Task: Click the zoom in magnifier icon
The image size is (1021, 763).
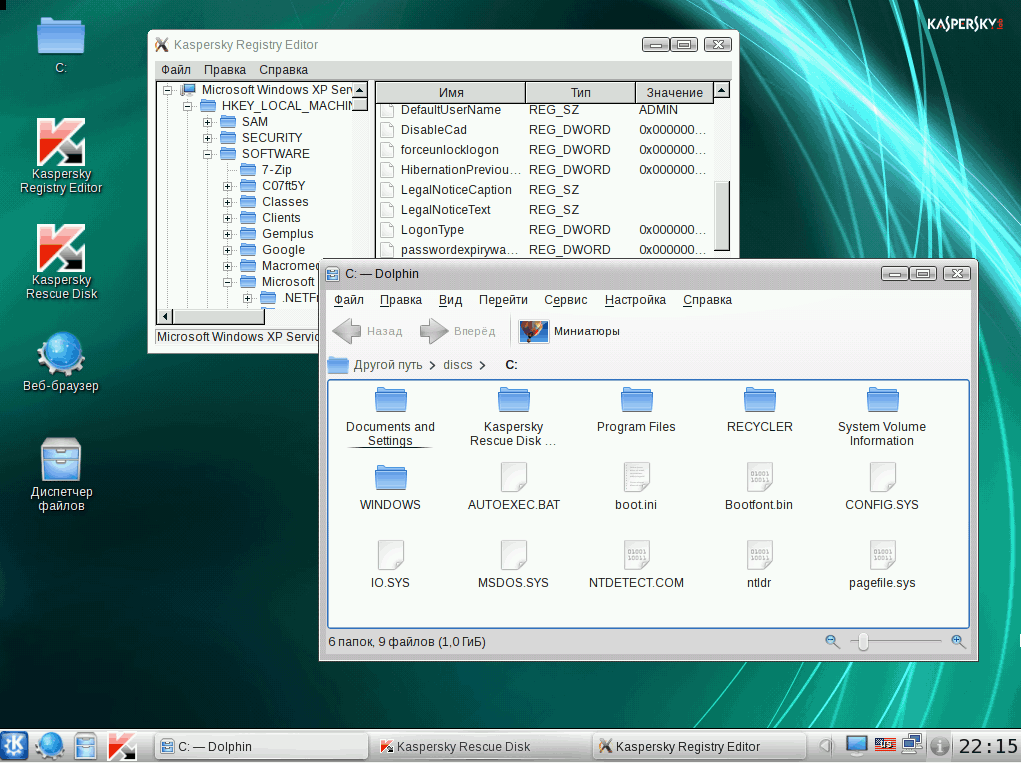Action: [958, 641]
